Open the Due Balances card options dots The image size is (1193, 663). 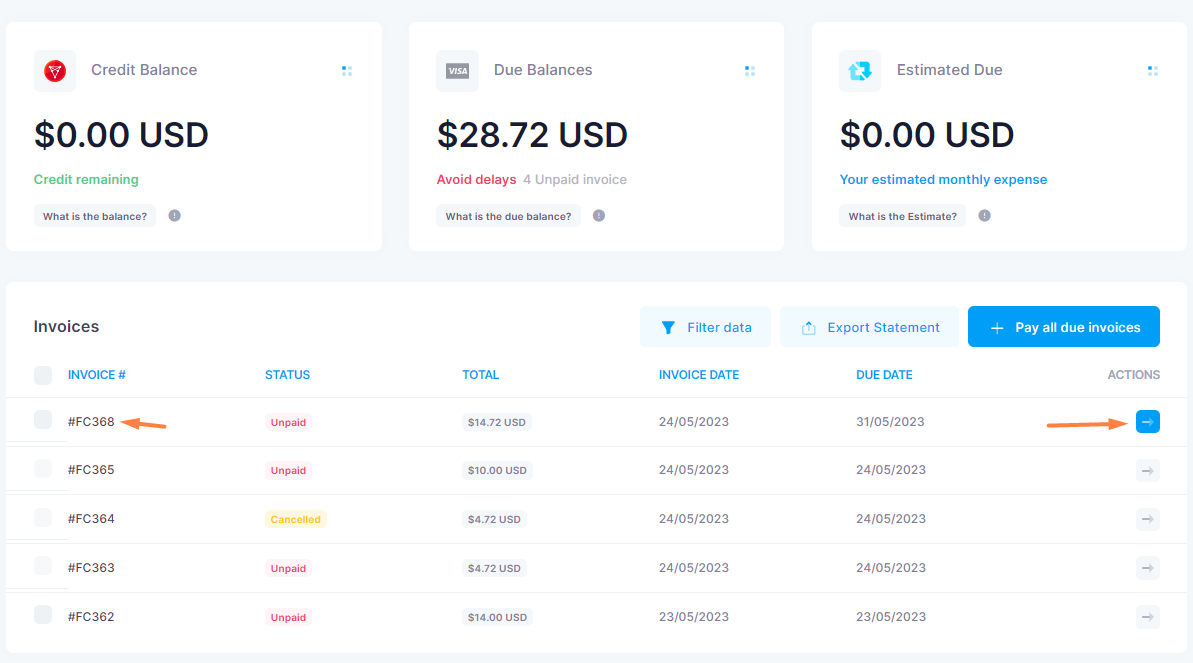749,71
